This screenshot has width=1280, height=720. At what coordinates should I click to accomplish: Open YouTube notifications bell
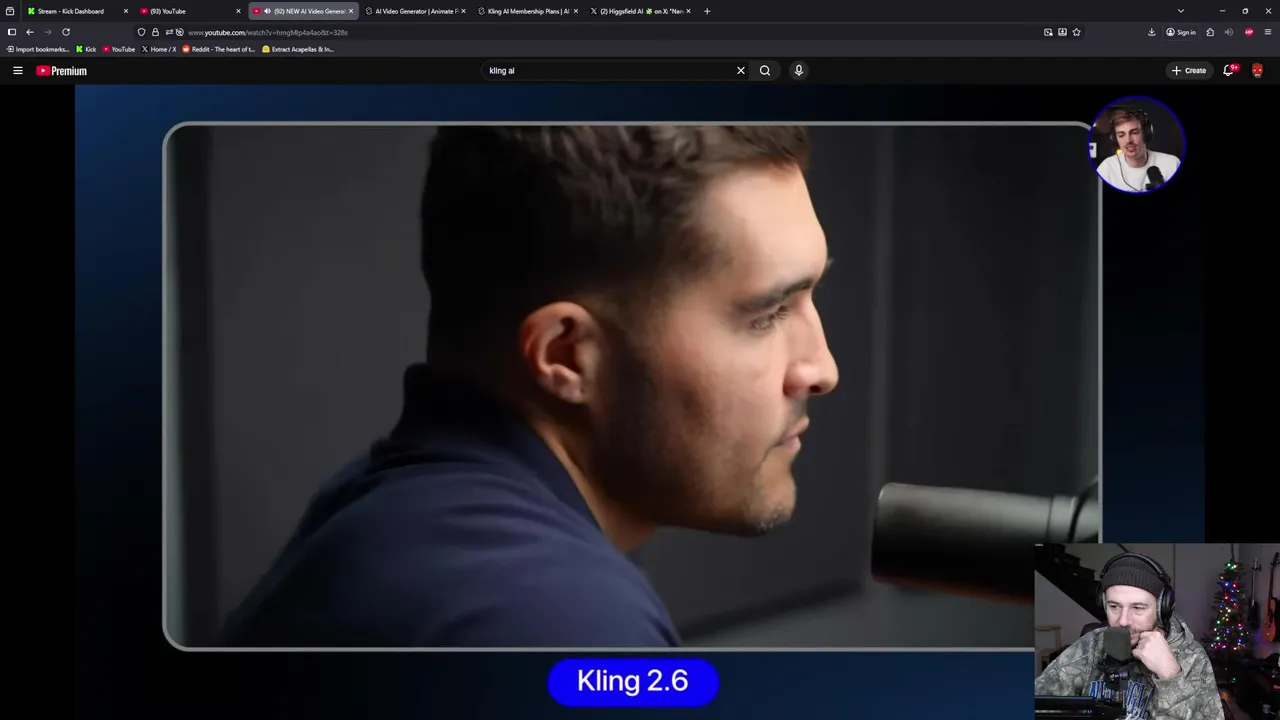[1228, 71]
